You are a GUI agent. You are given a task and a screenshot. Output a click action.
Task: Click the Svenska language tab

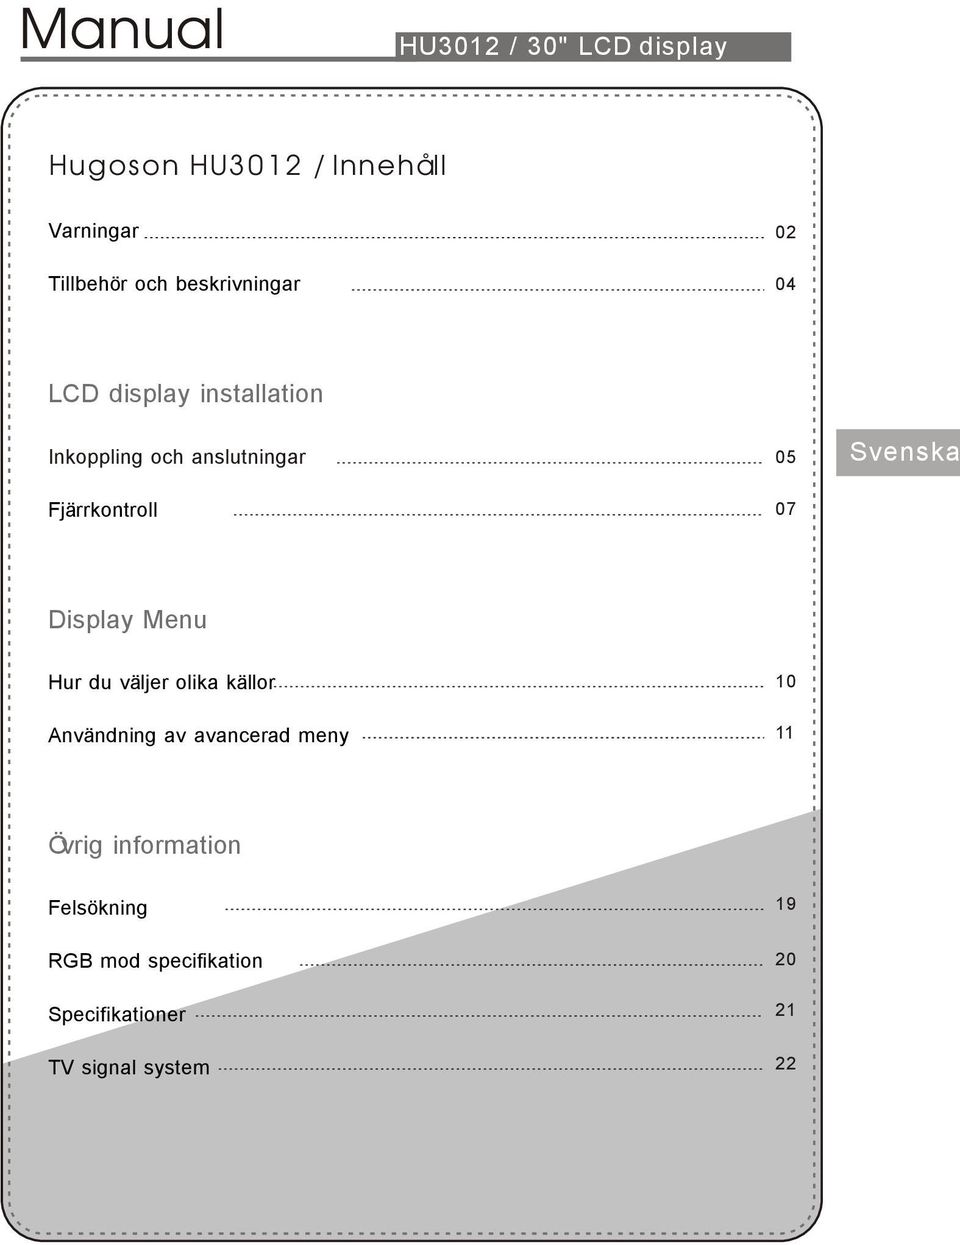point(898,452)
